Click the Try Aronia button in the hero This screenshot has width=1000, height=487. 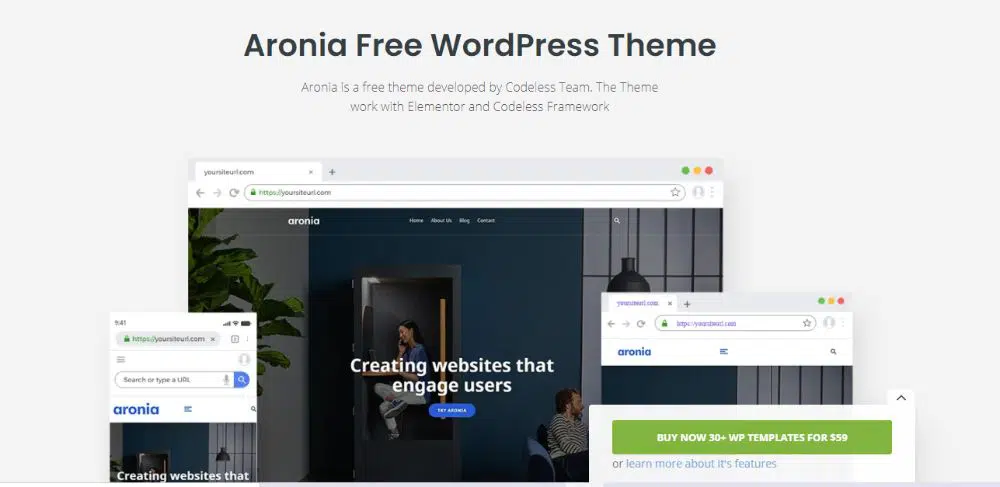pos(451,410)
